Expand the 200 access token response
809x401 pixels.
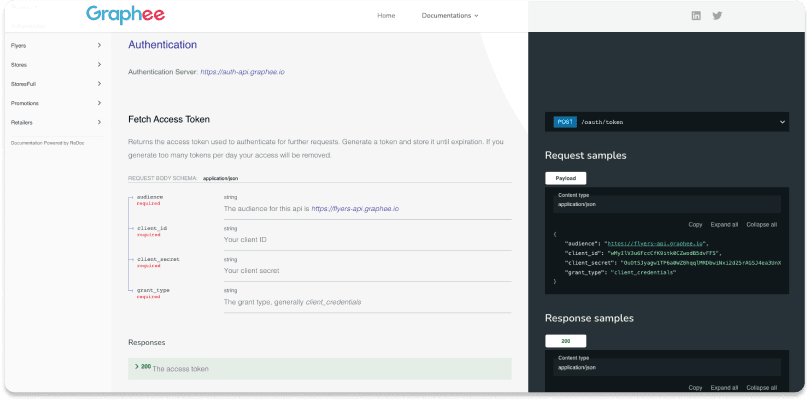(319, 368)
